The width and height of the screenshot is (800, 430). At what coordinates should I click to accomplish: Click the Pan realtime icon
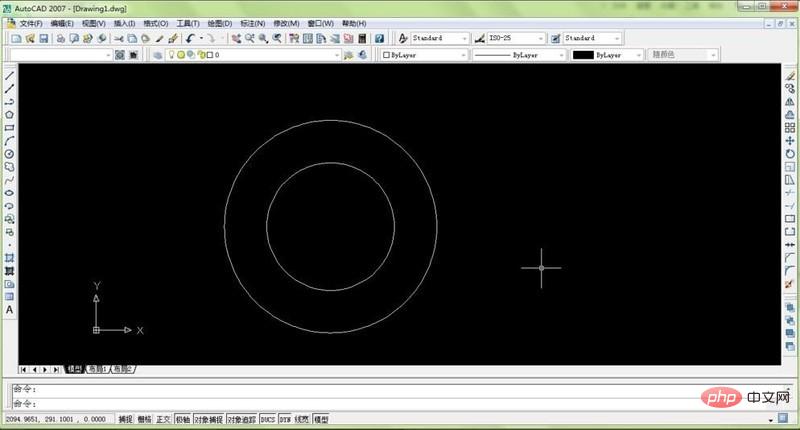[236, 38]
